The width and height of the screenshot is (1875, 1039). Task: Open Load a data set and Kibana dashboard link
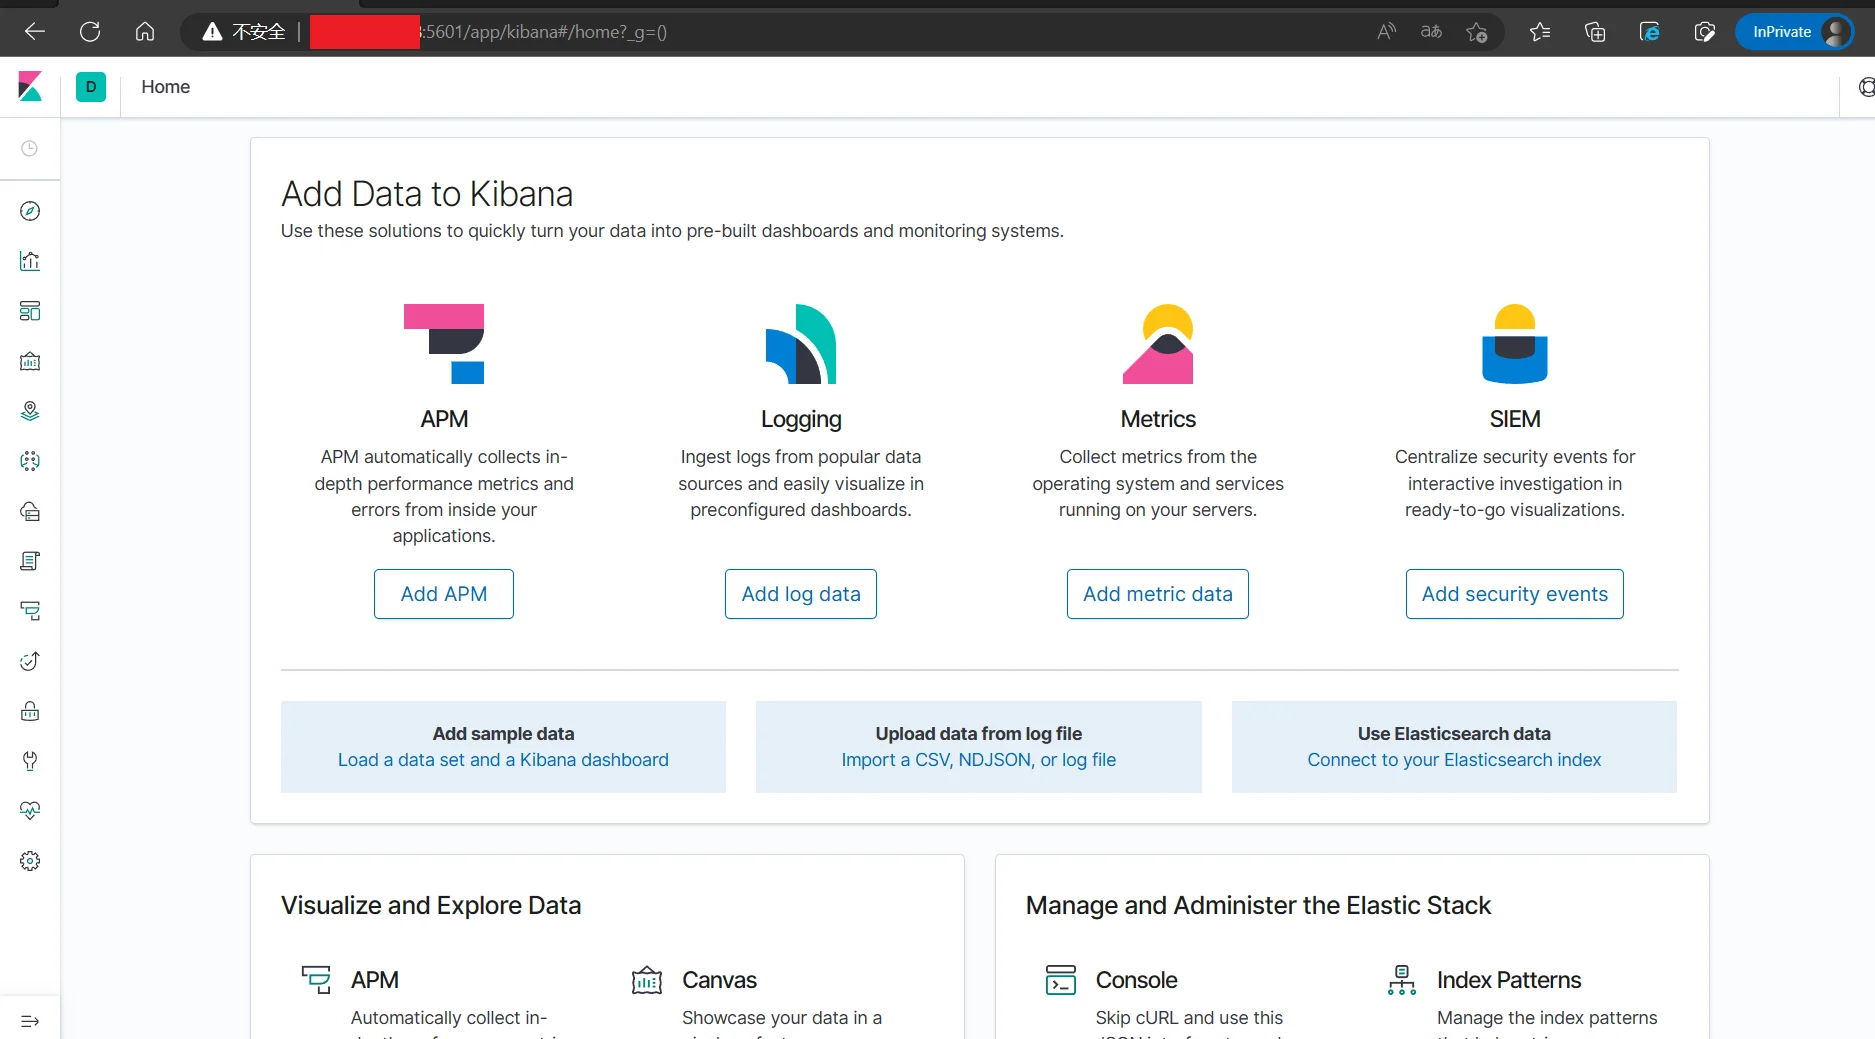(503, 760)
